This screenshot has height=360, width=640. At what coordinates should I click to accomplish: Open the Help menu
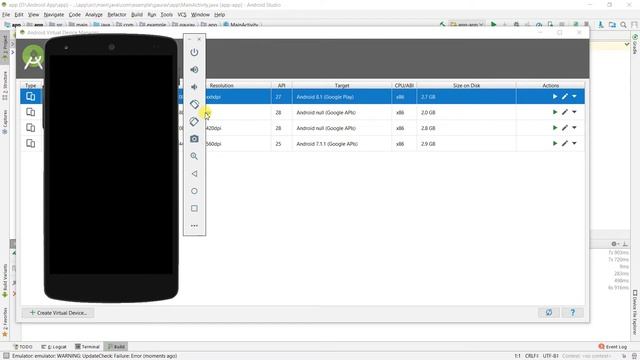tap(220, 14)
